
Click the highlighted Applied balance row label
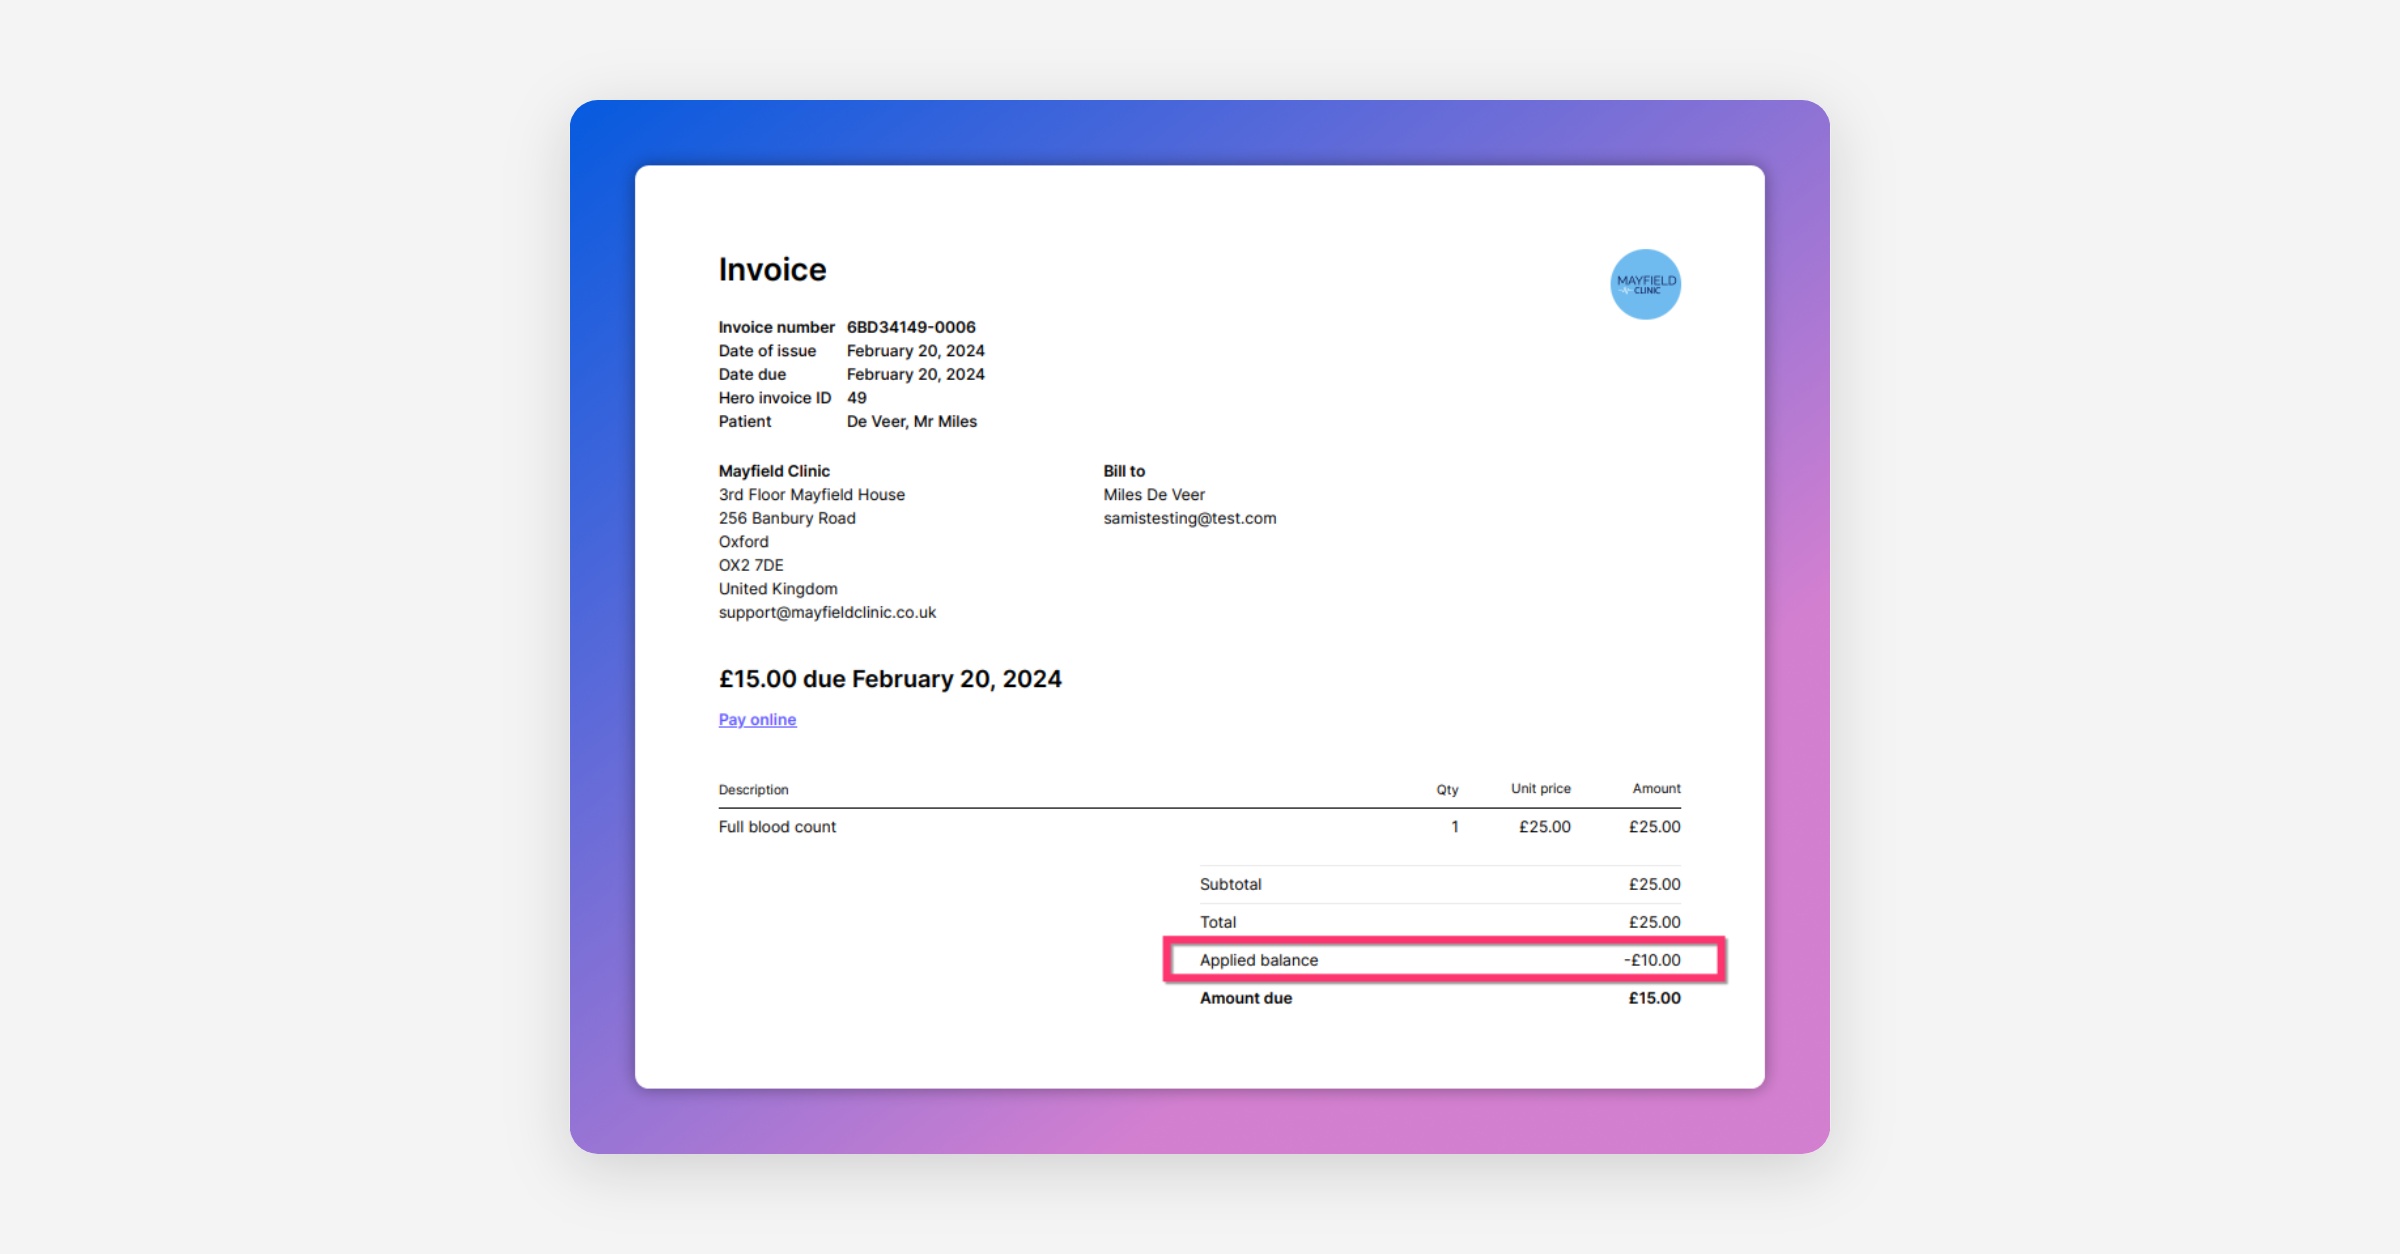(x=1258, y=960)
